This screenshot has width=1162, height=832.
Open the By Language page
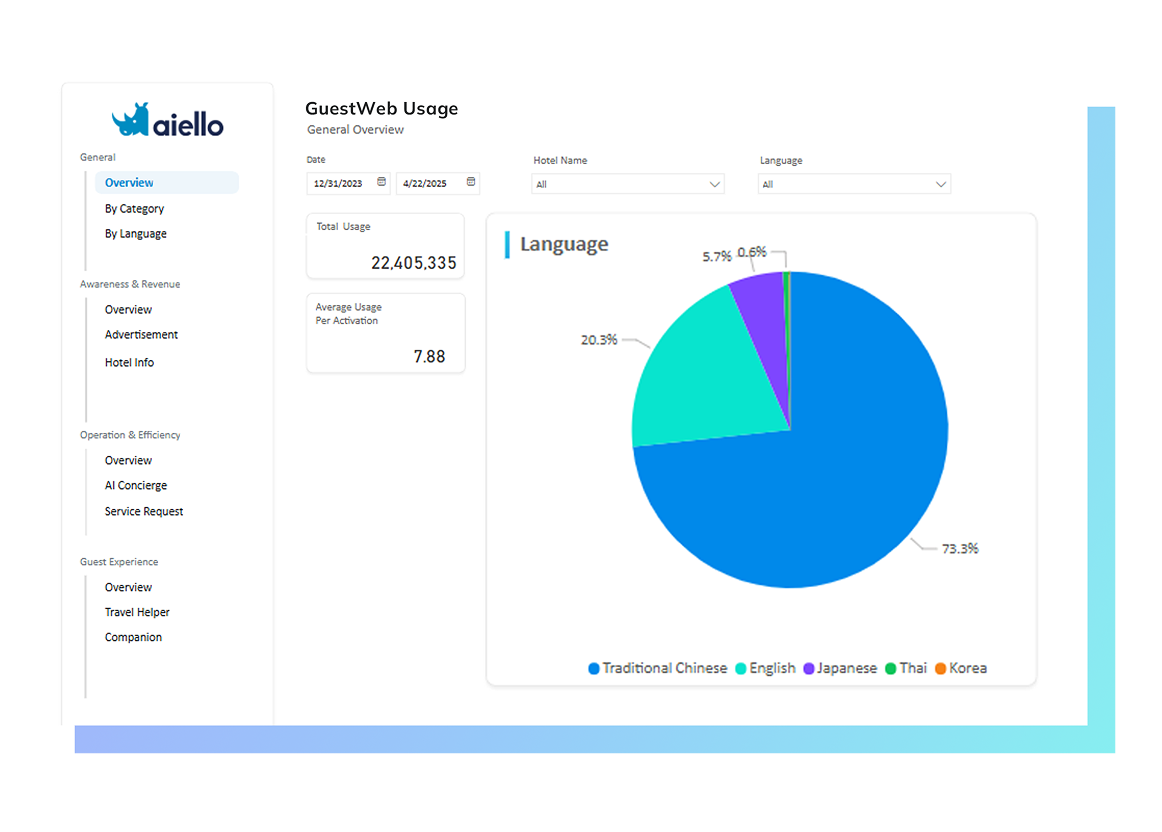(136, 233)
